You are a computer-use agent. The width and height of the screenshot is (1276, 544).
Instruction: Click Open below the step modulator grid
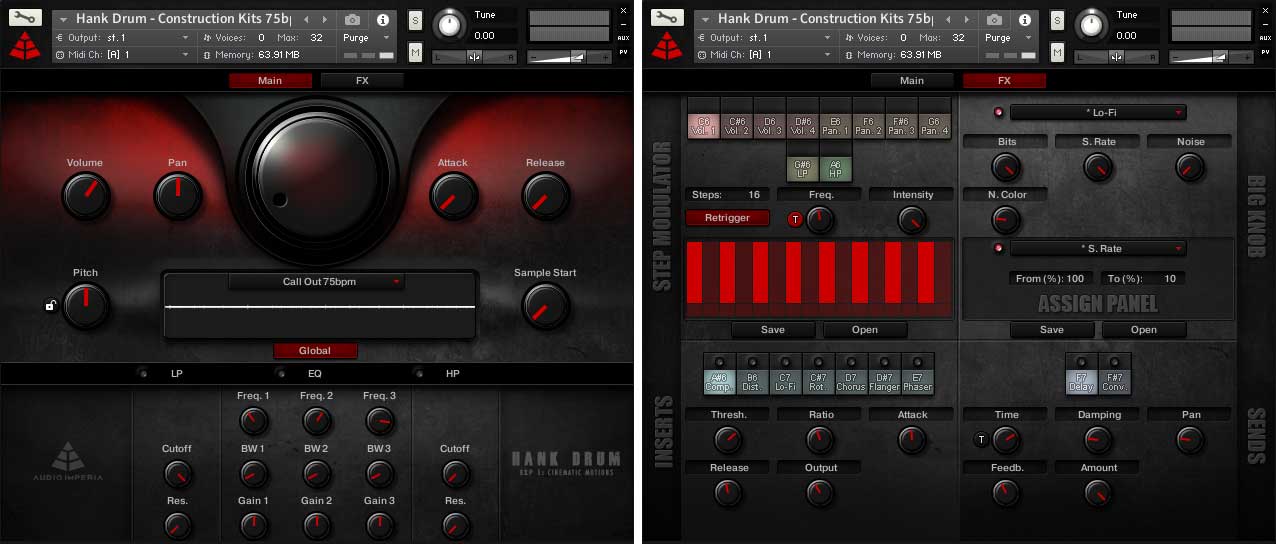(865, 330)
